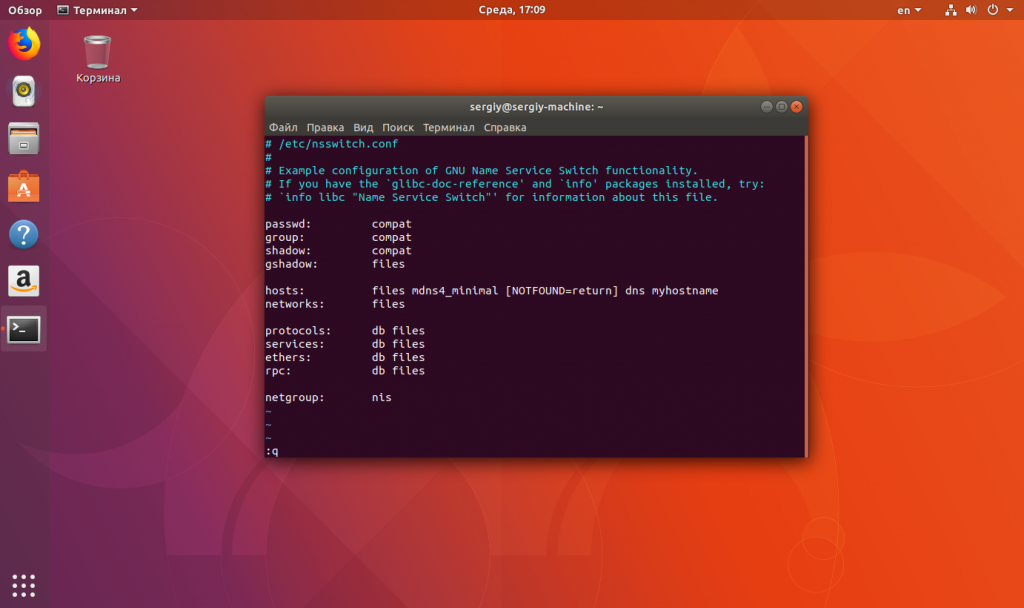The height and width of the screenshot is (608, 1024).
Task: Click the 'rpc:' entry
Action: (278, 370)
